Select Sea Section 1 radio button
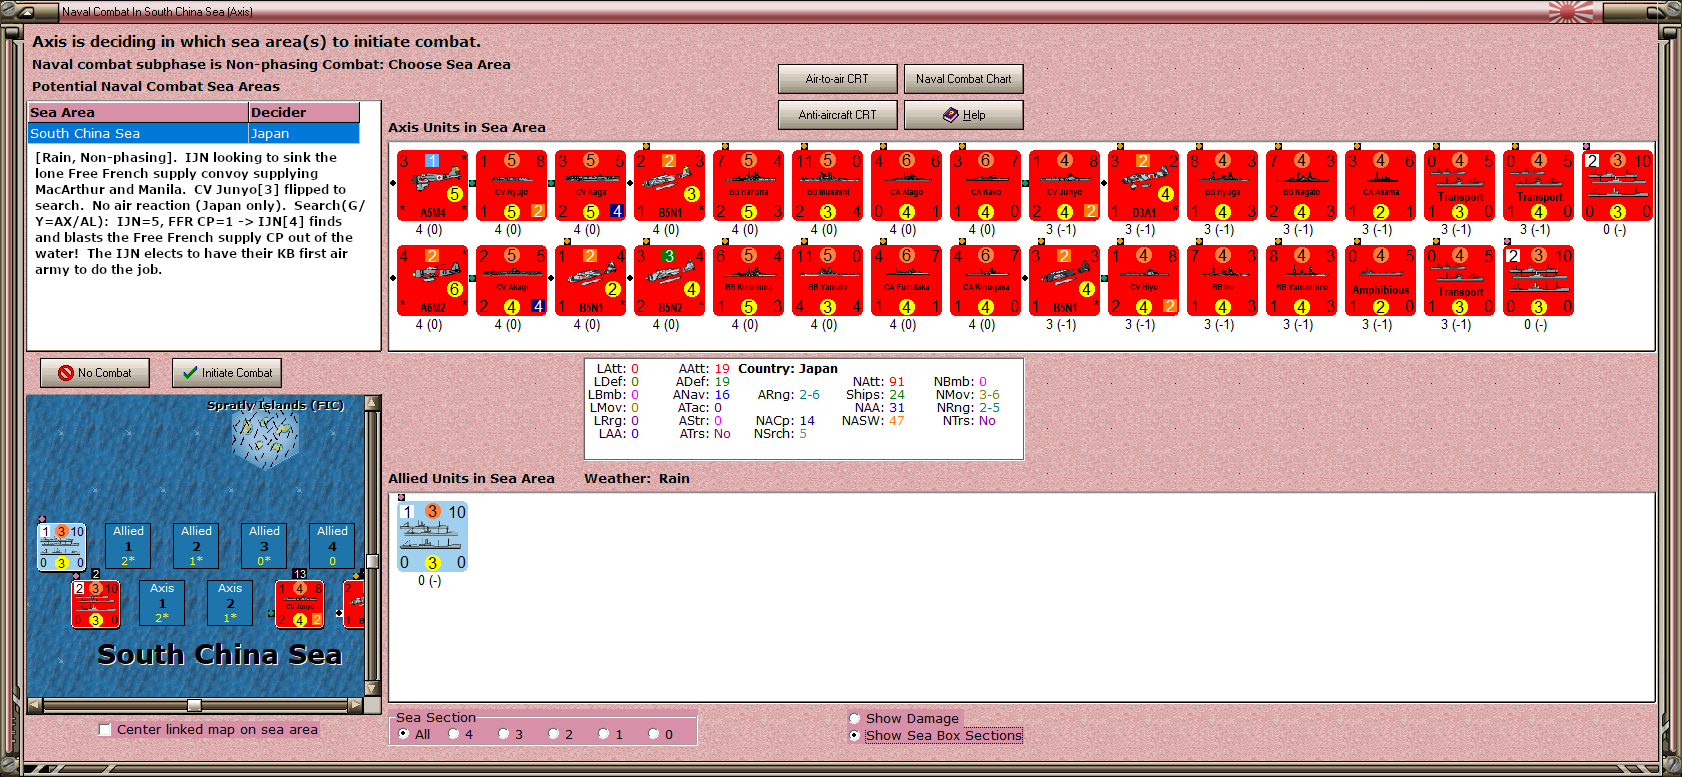1682x777 pixels. coord(604,734)
